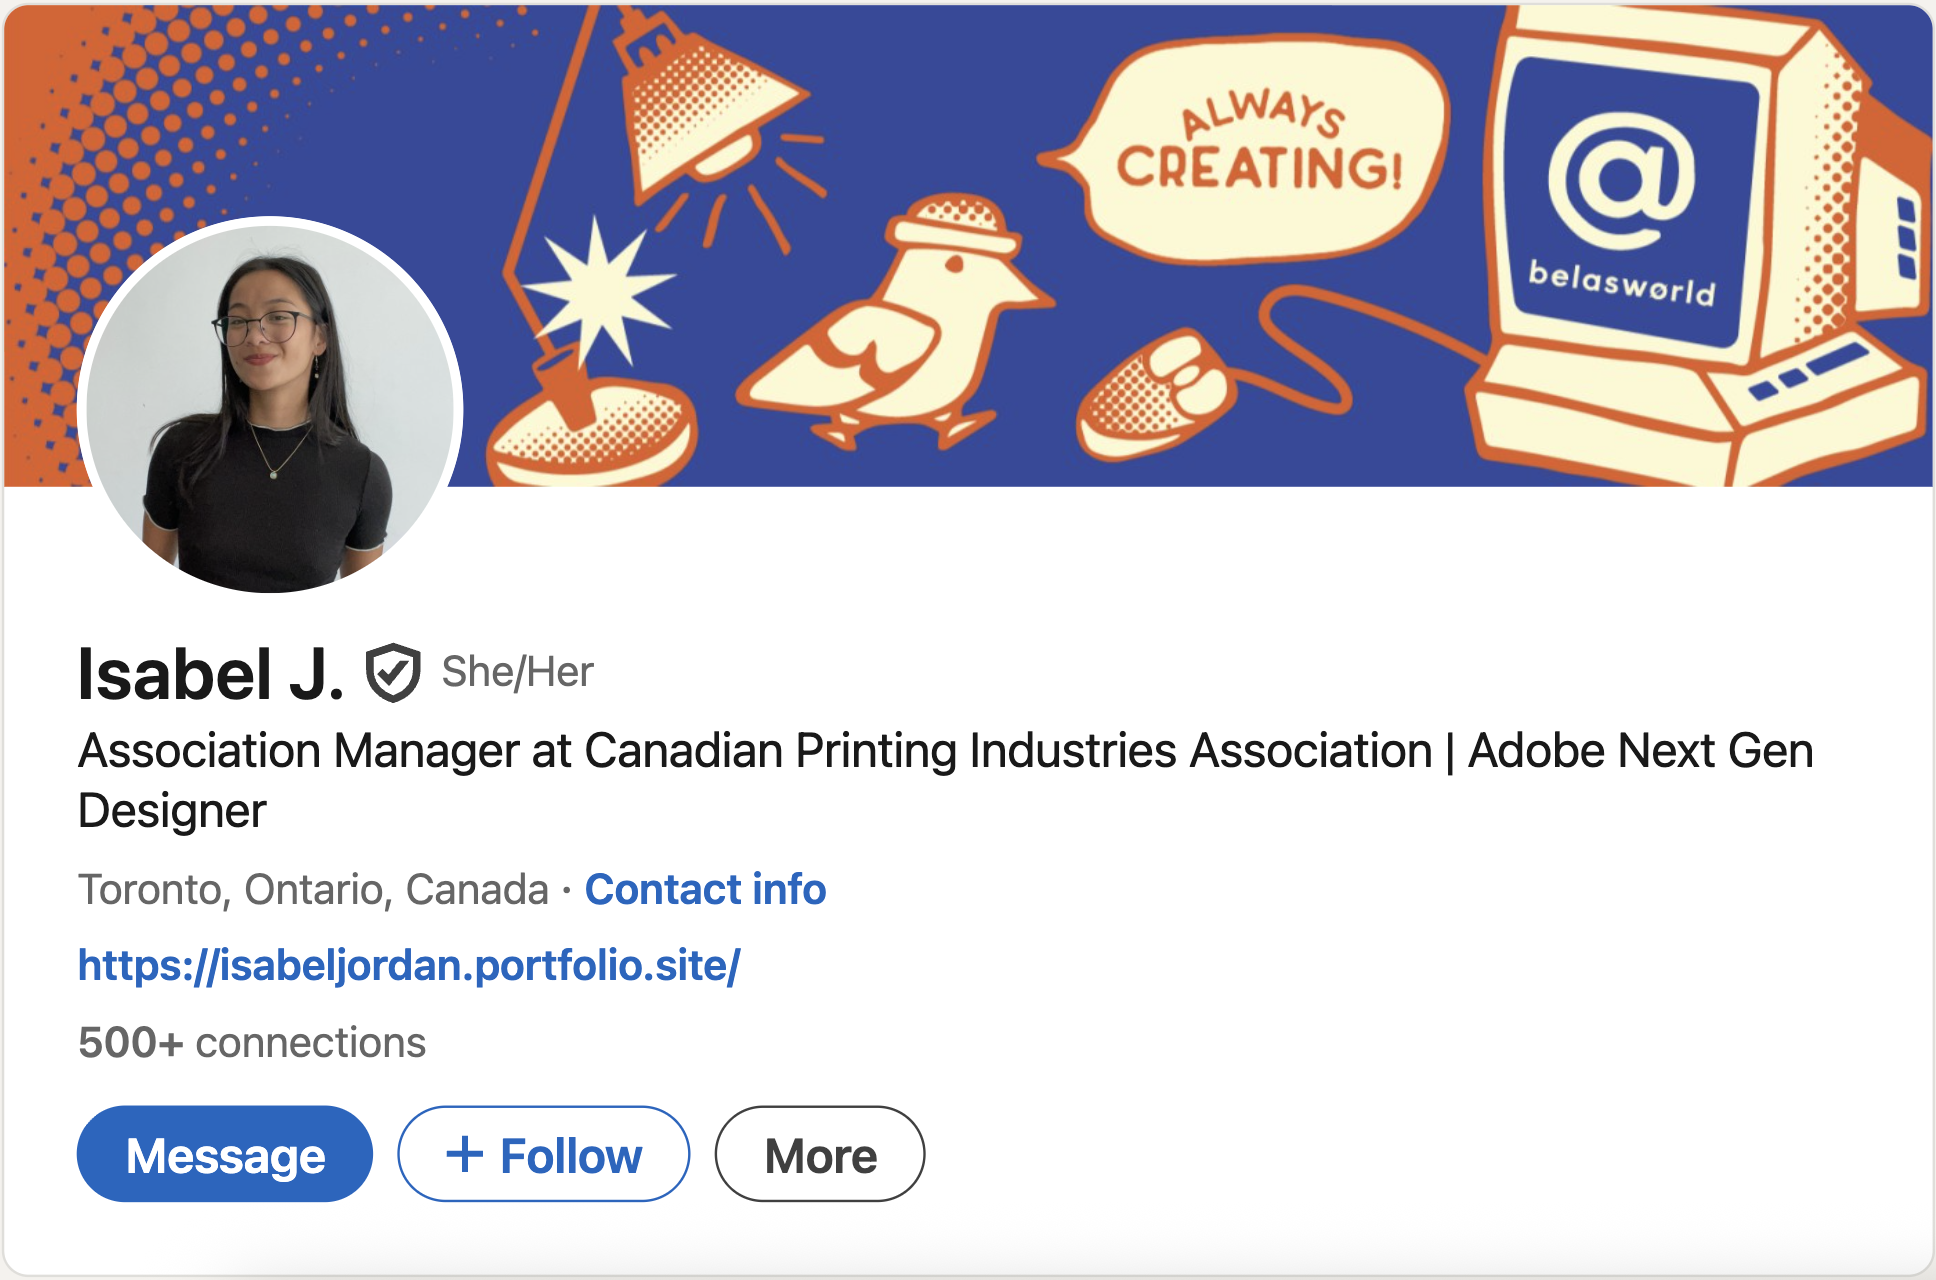Click the plus icon on Follow button
This screenshot has height=1280, width=1936.
(464, 1154)
